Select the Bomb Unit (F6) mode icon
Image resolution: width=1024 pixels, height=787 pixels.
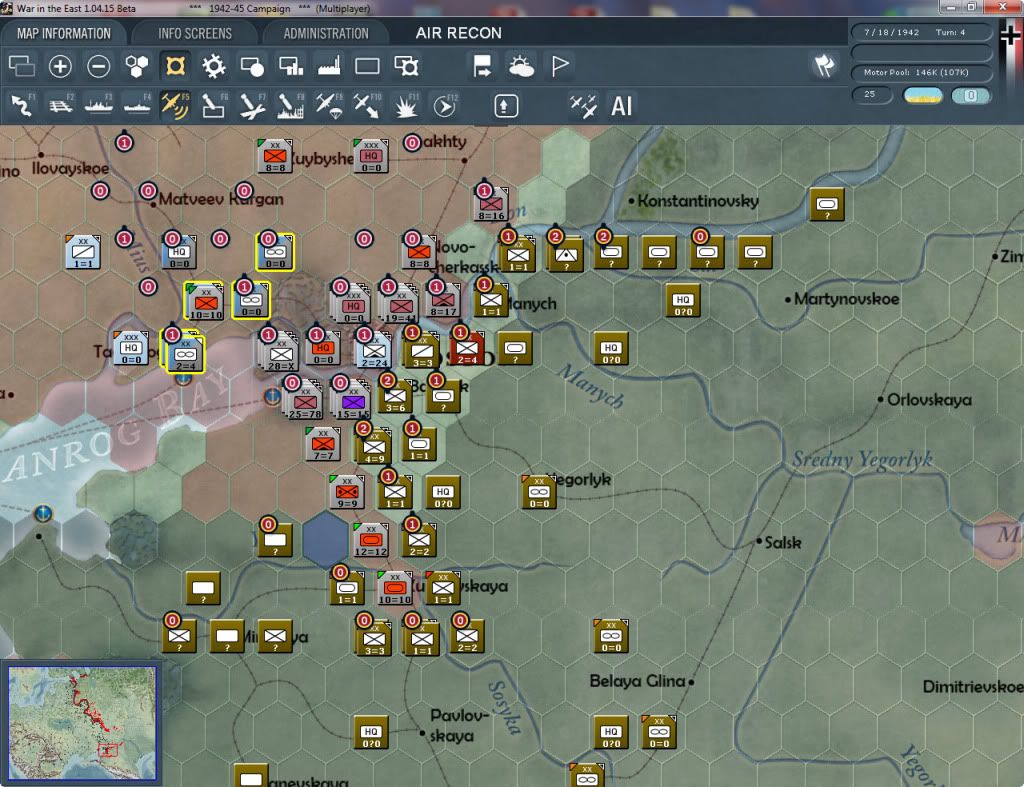(x=214, y=106)
